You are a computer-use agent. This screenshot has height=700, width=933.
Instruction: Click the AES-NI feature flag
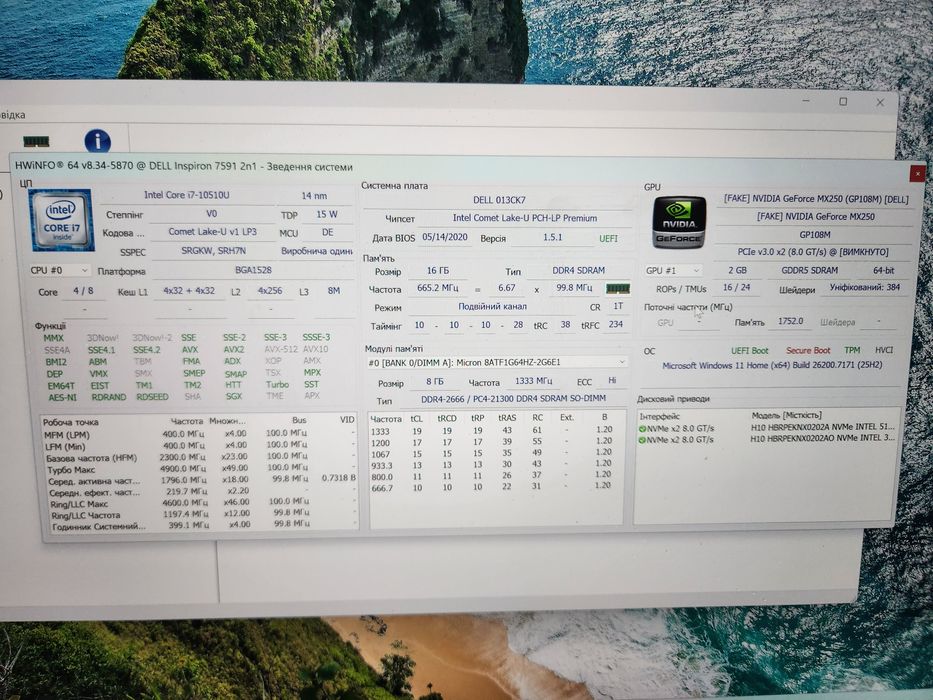click(62, 397)
